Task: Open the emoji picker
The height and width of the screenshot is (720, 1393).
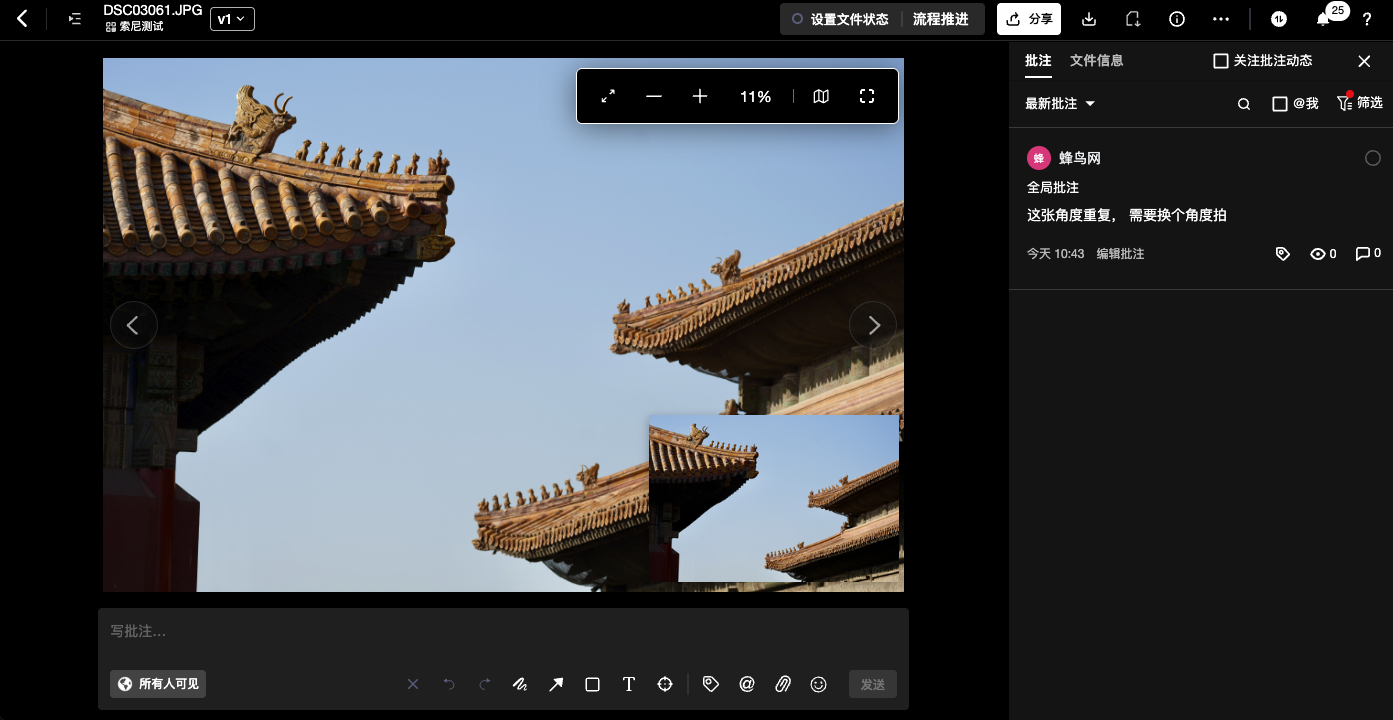Action: (818, 684)
